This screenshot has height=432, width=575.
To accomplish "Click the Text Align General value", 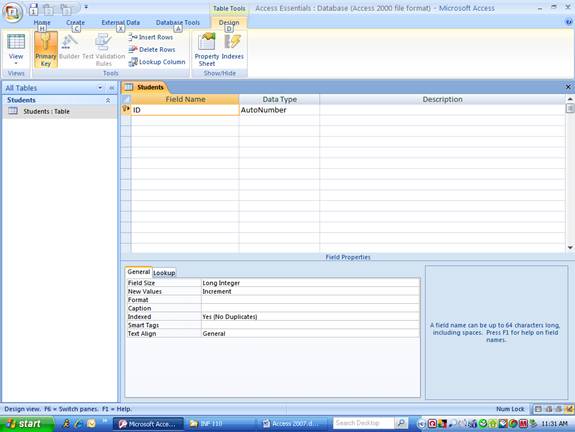I will (x=310, y=334).
